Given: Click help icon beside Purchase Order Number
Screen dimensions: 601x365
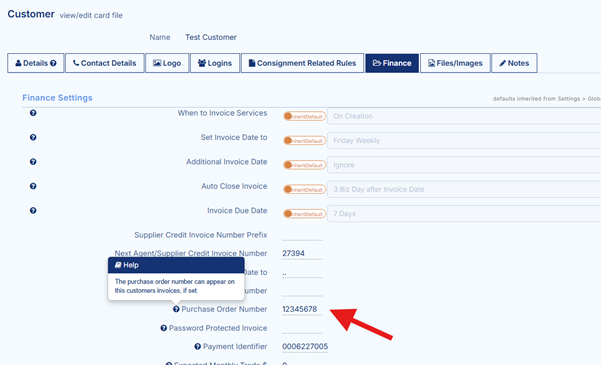Looking at the screenshot, I should 176,309.
